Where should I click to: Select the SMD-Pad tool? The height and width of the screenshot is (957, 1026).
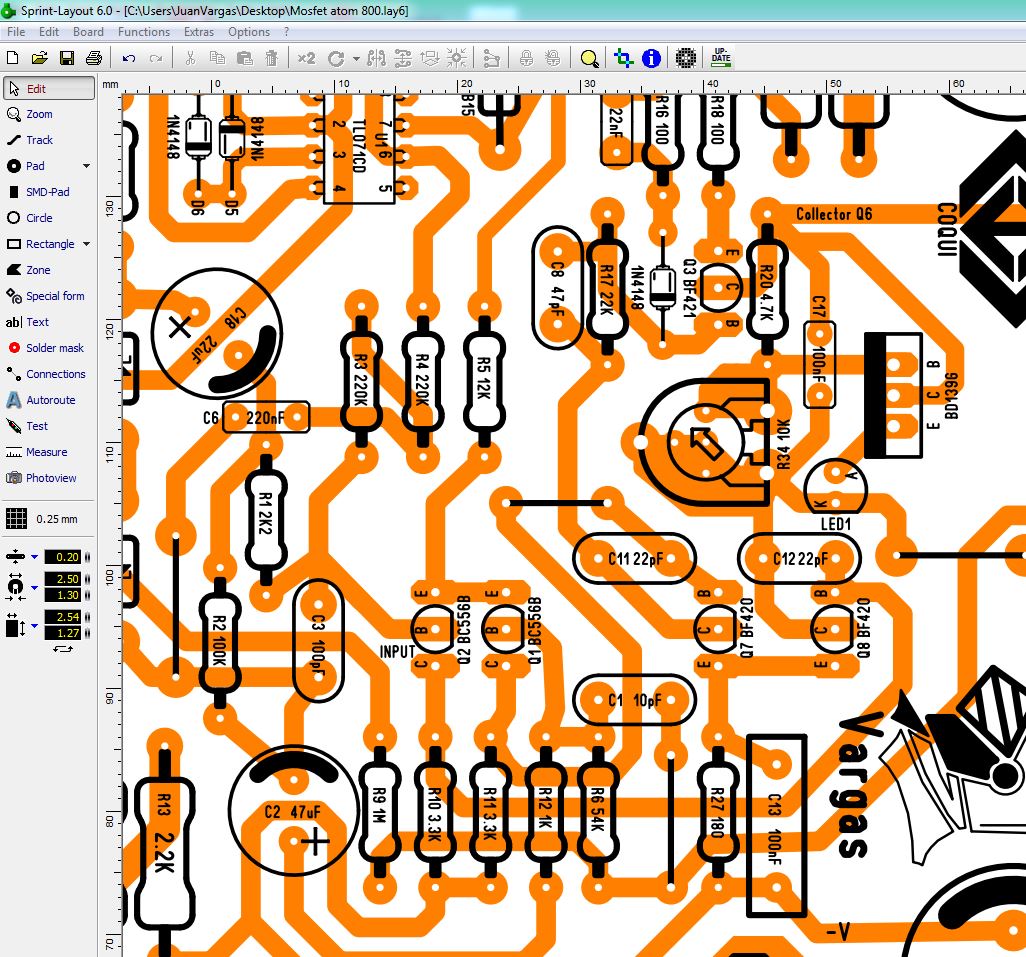coord(49,192)
